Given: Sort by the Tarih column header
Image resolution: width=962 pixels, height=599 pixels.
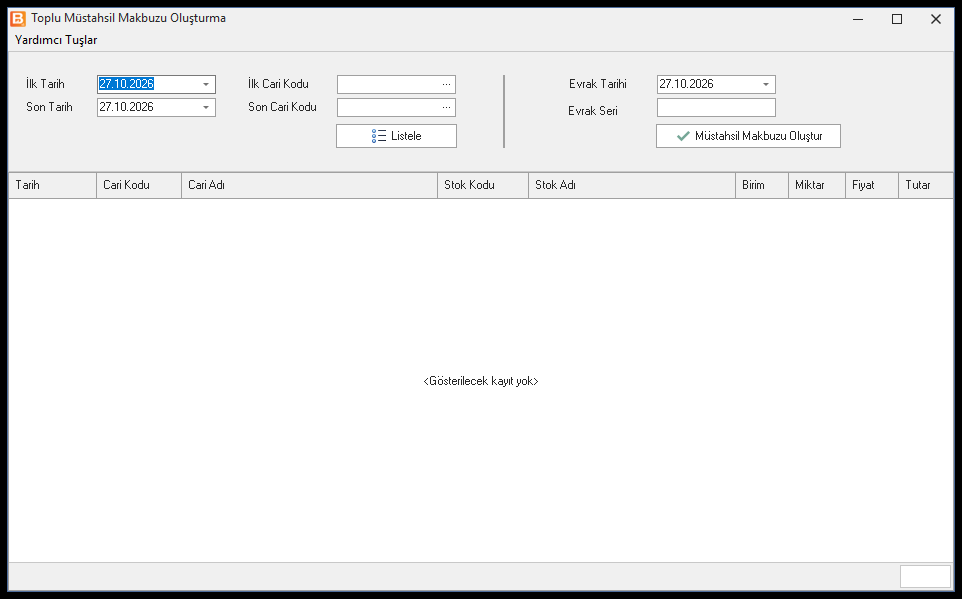Looking at the screenshot, I should click(52, 185).
